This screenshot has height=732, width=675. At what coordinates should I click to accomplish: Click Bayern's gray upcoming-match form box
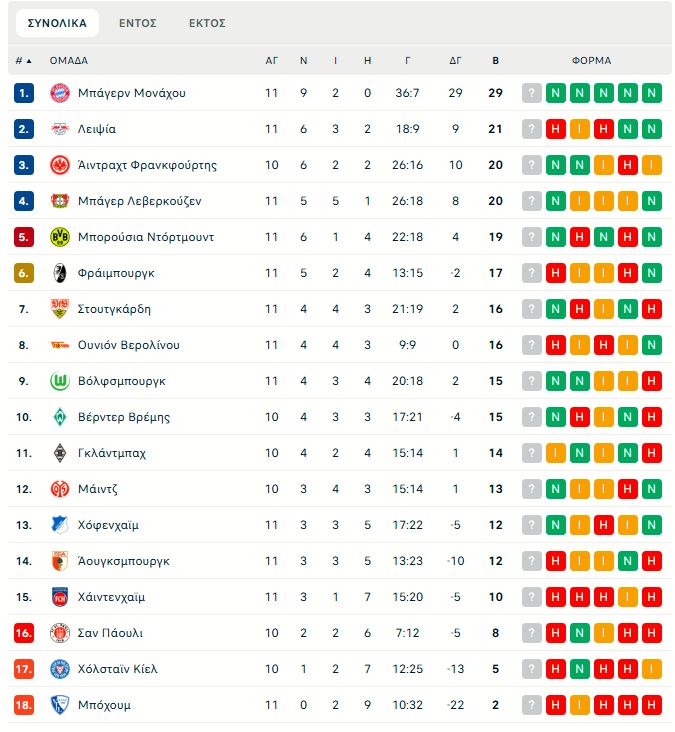tap(532, 93)
